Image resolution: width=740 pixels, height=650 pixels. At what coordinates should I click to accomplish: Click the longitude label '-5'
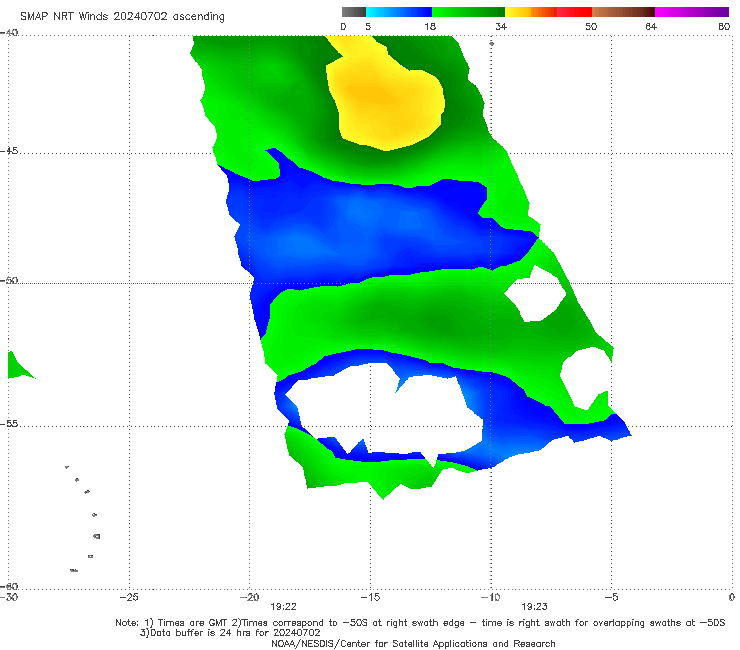[x=611, y=597]
